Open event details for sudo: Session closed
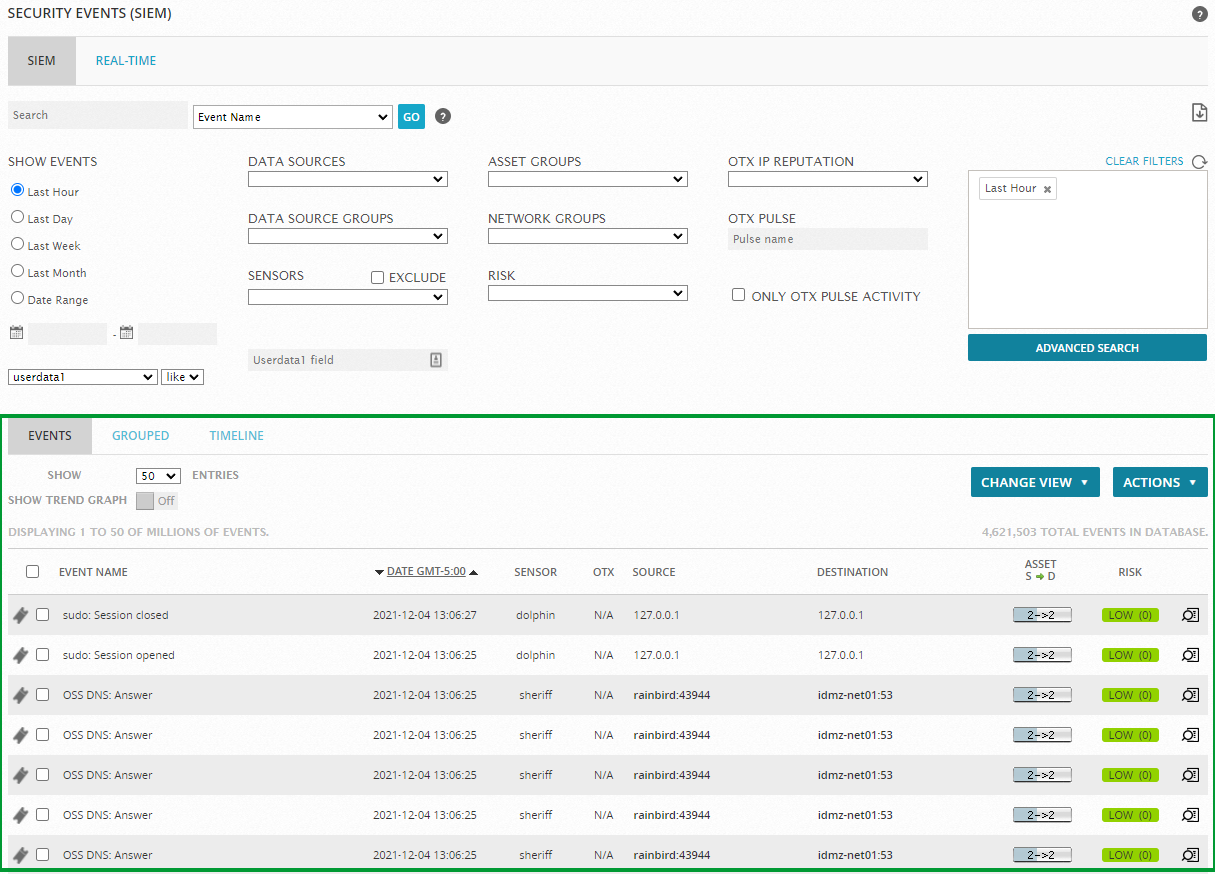The image size is (1215, 874). [1190, 615]
